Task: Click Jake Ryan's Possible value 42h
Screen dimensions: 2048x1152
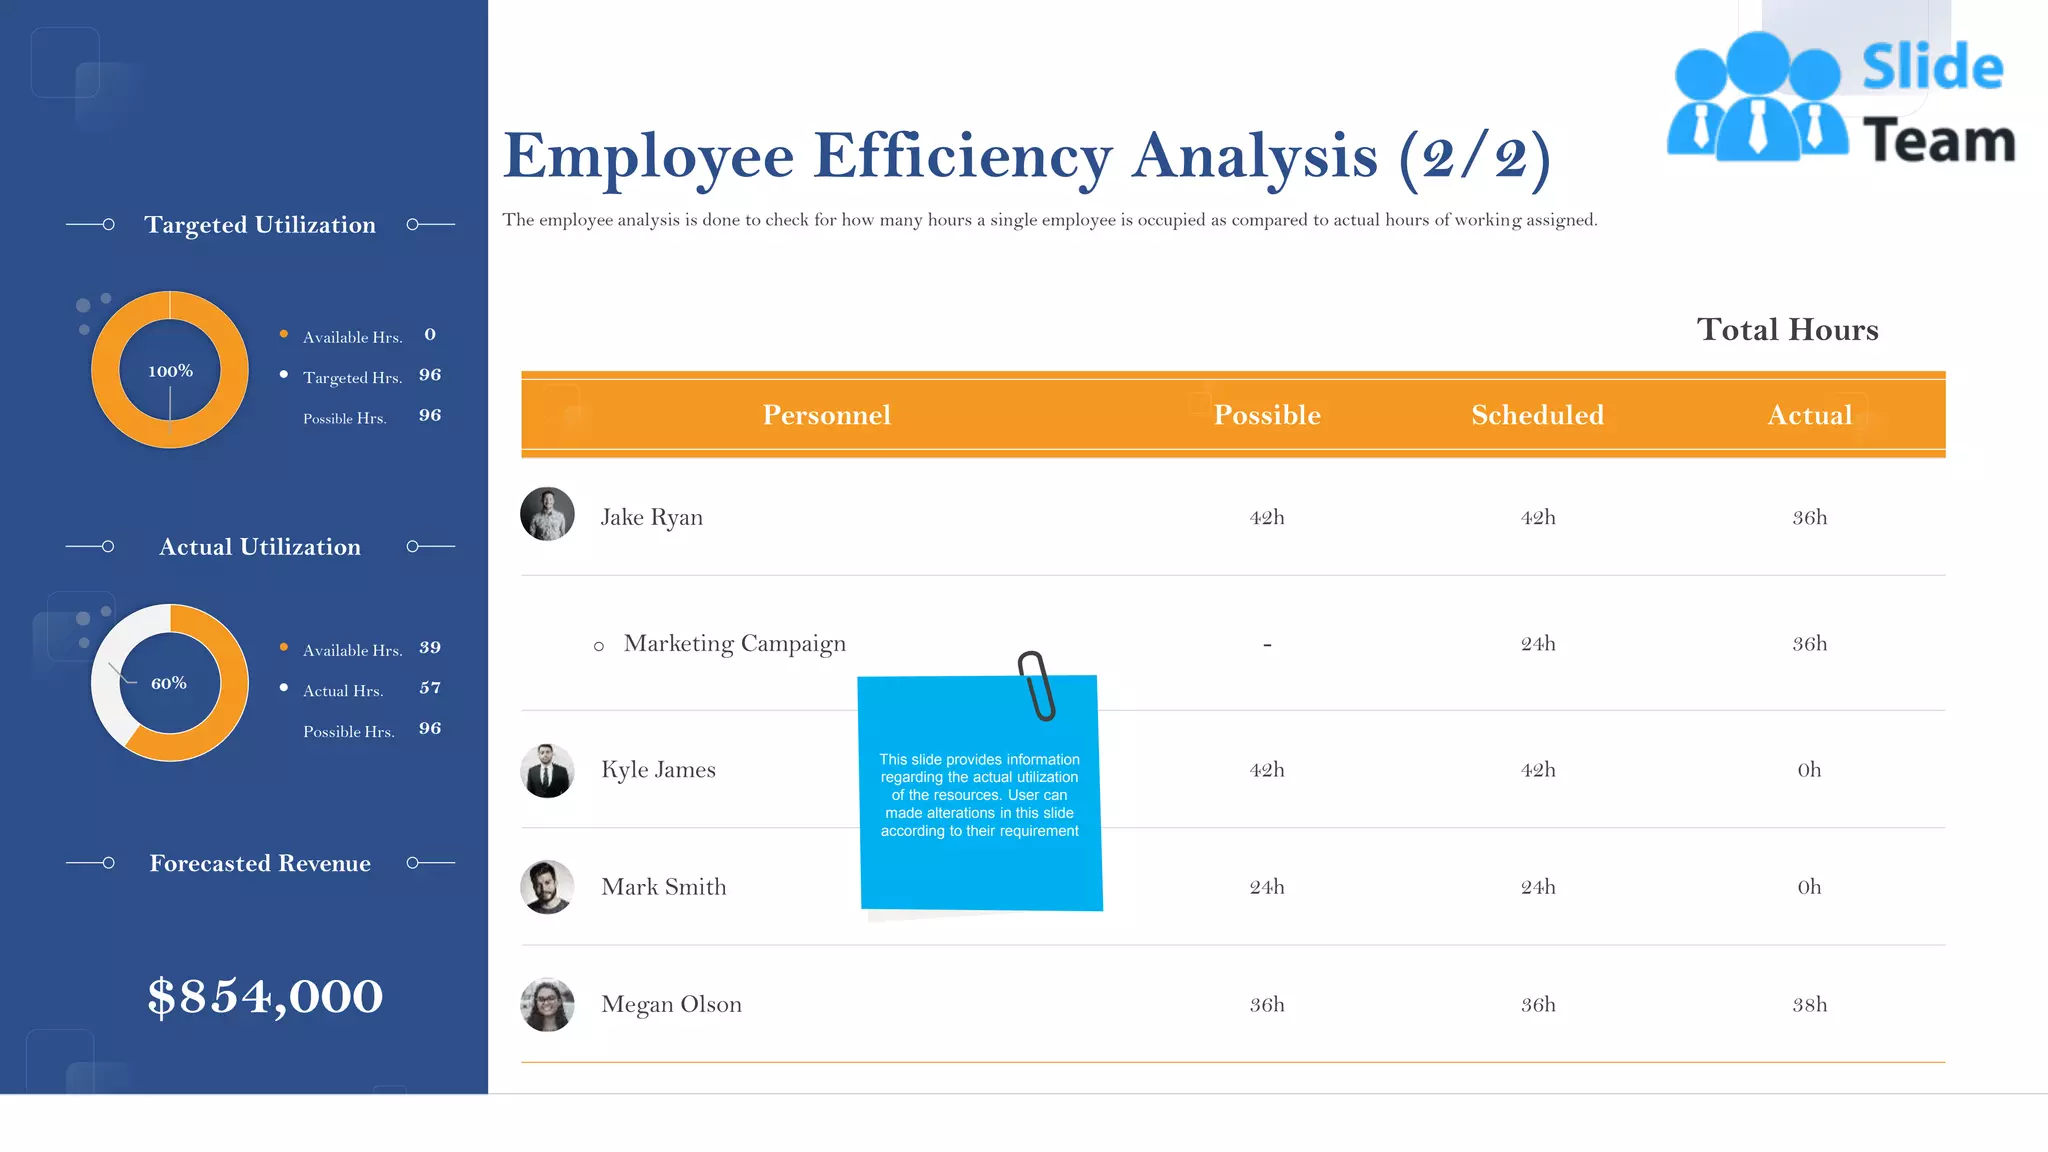Action: pyautogui.click(x=1267, y=517)
